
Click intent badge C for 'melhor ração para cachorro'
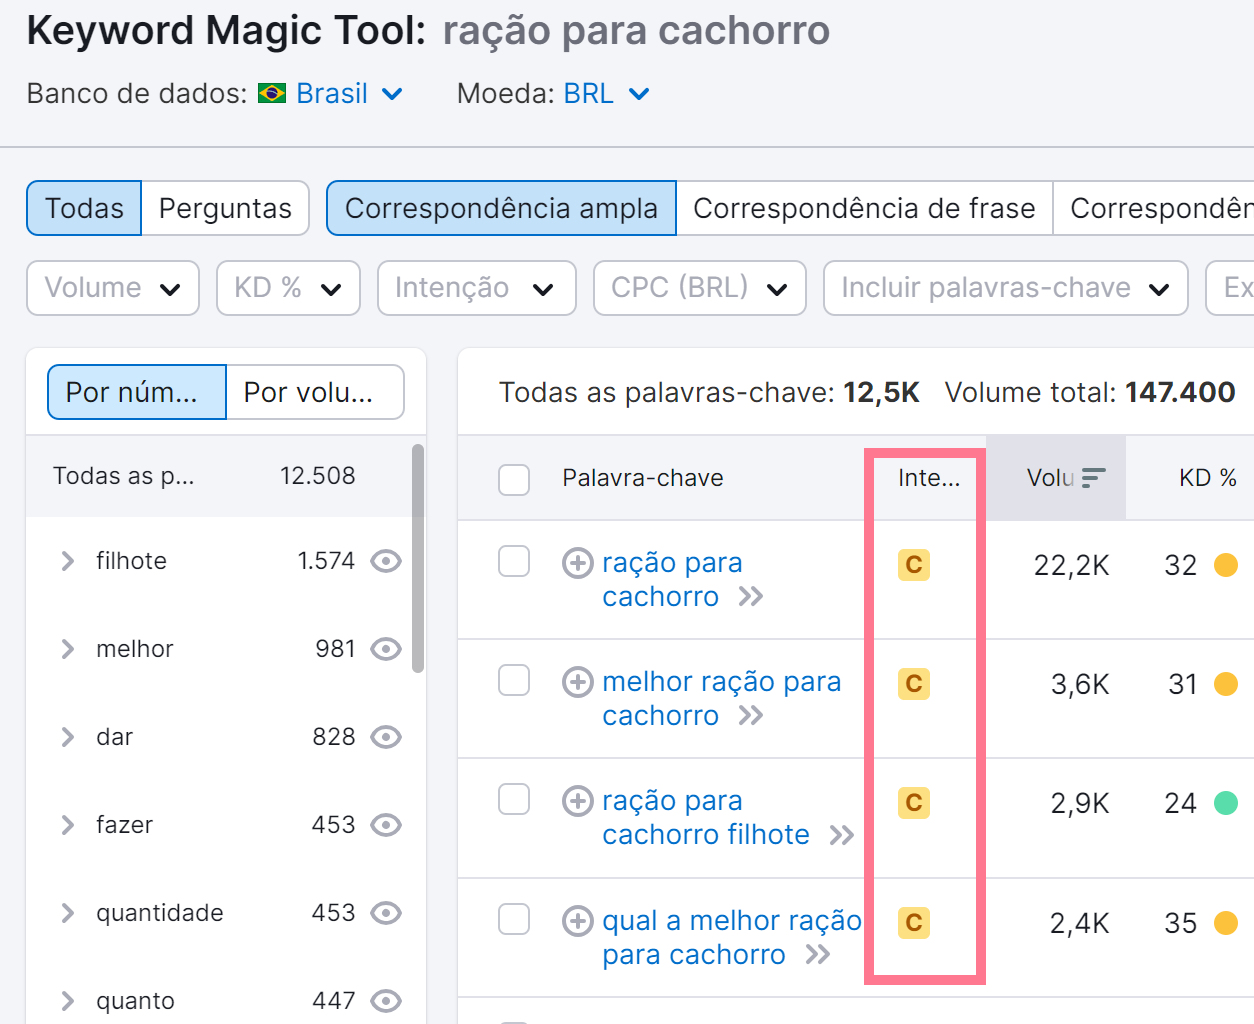coord(914,684)
